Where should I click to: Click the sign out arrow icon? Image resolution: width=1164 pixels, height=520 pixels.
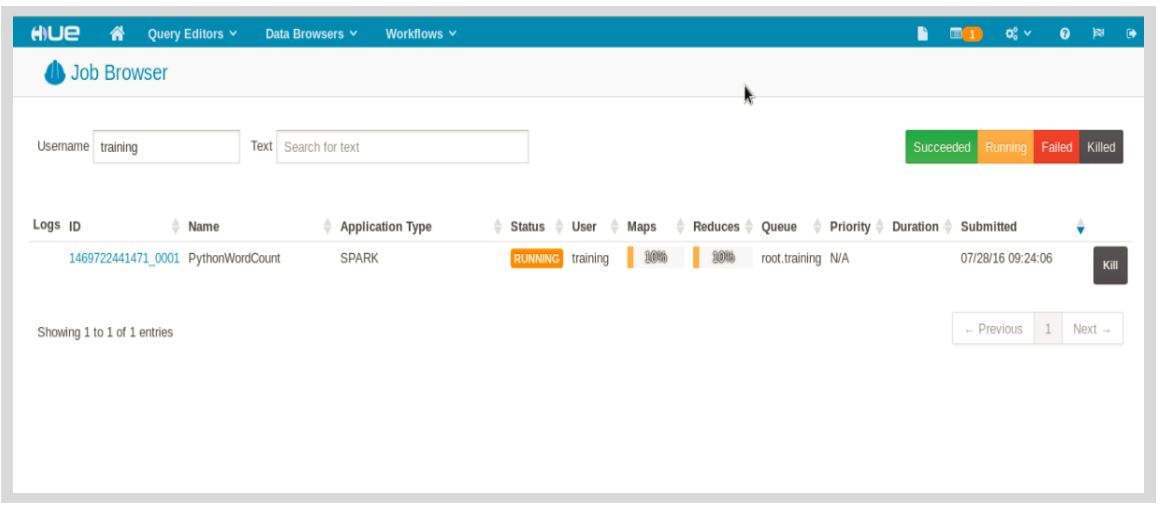[1132, 34]
